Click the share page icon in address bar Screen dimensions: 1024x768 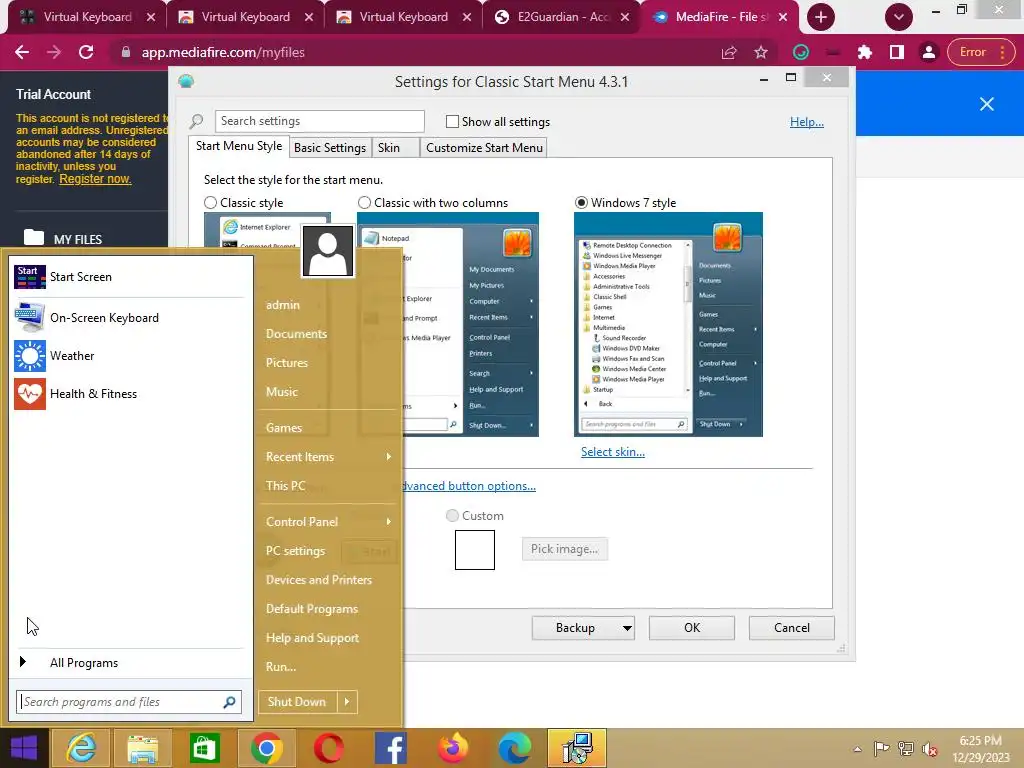click(x=729, y=52)
